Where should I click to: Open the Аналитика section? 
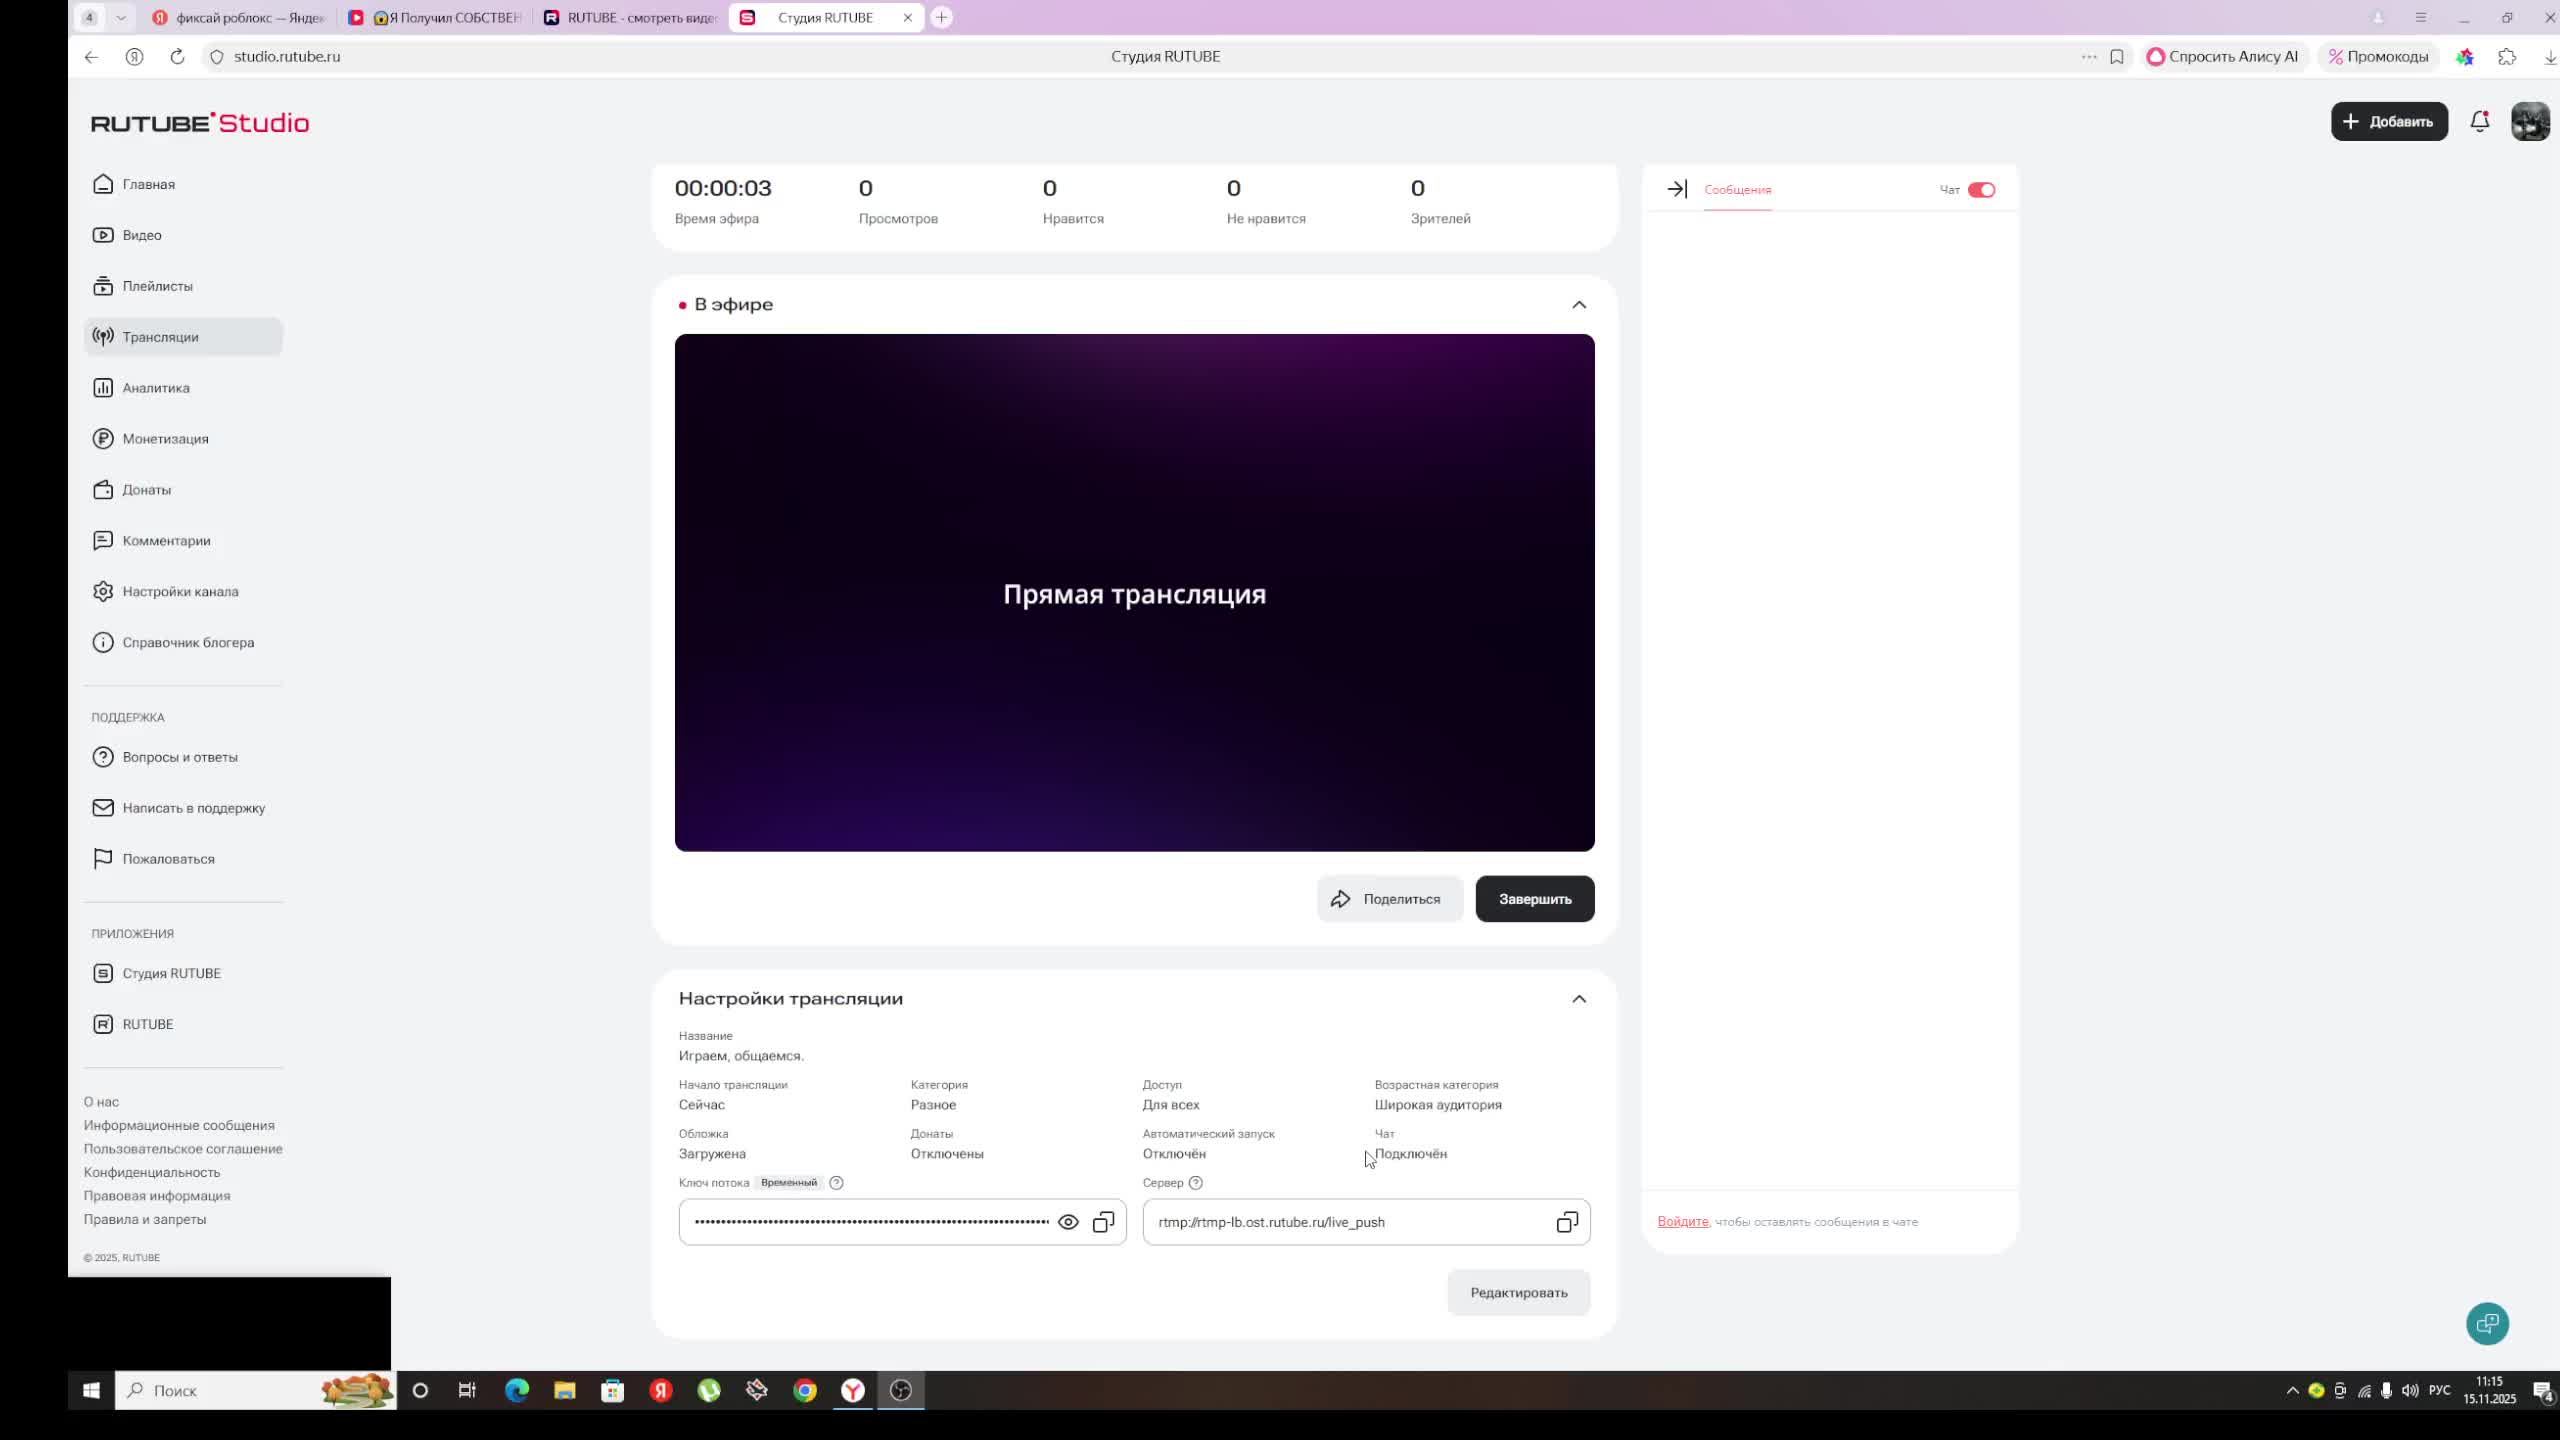155,388
